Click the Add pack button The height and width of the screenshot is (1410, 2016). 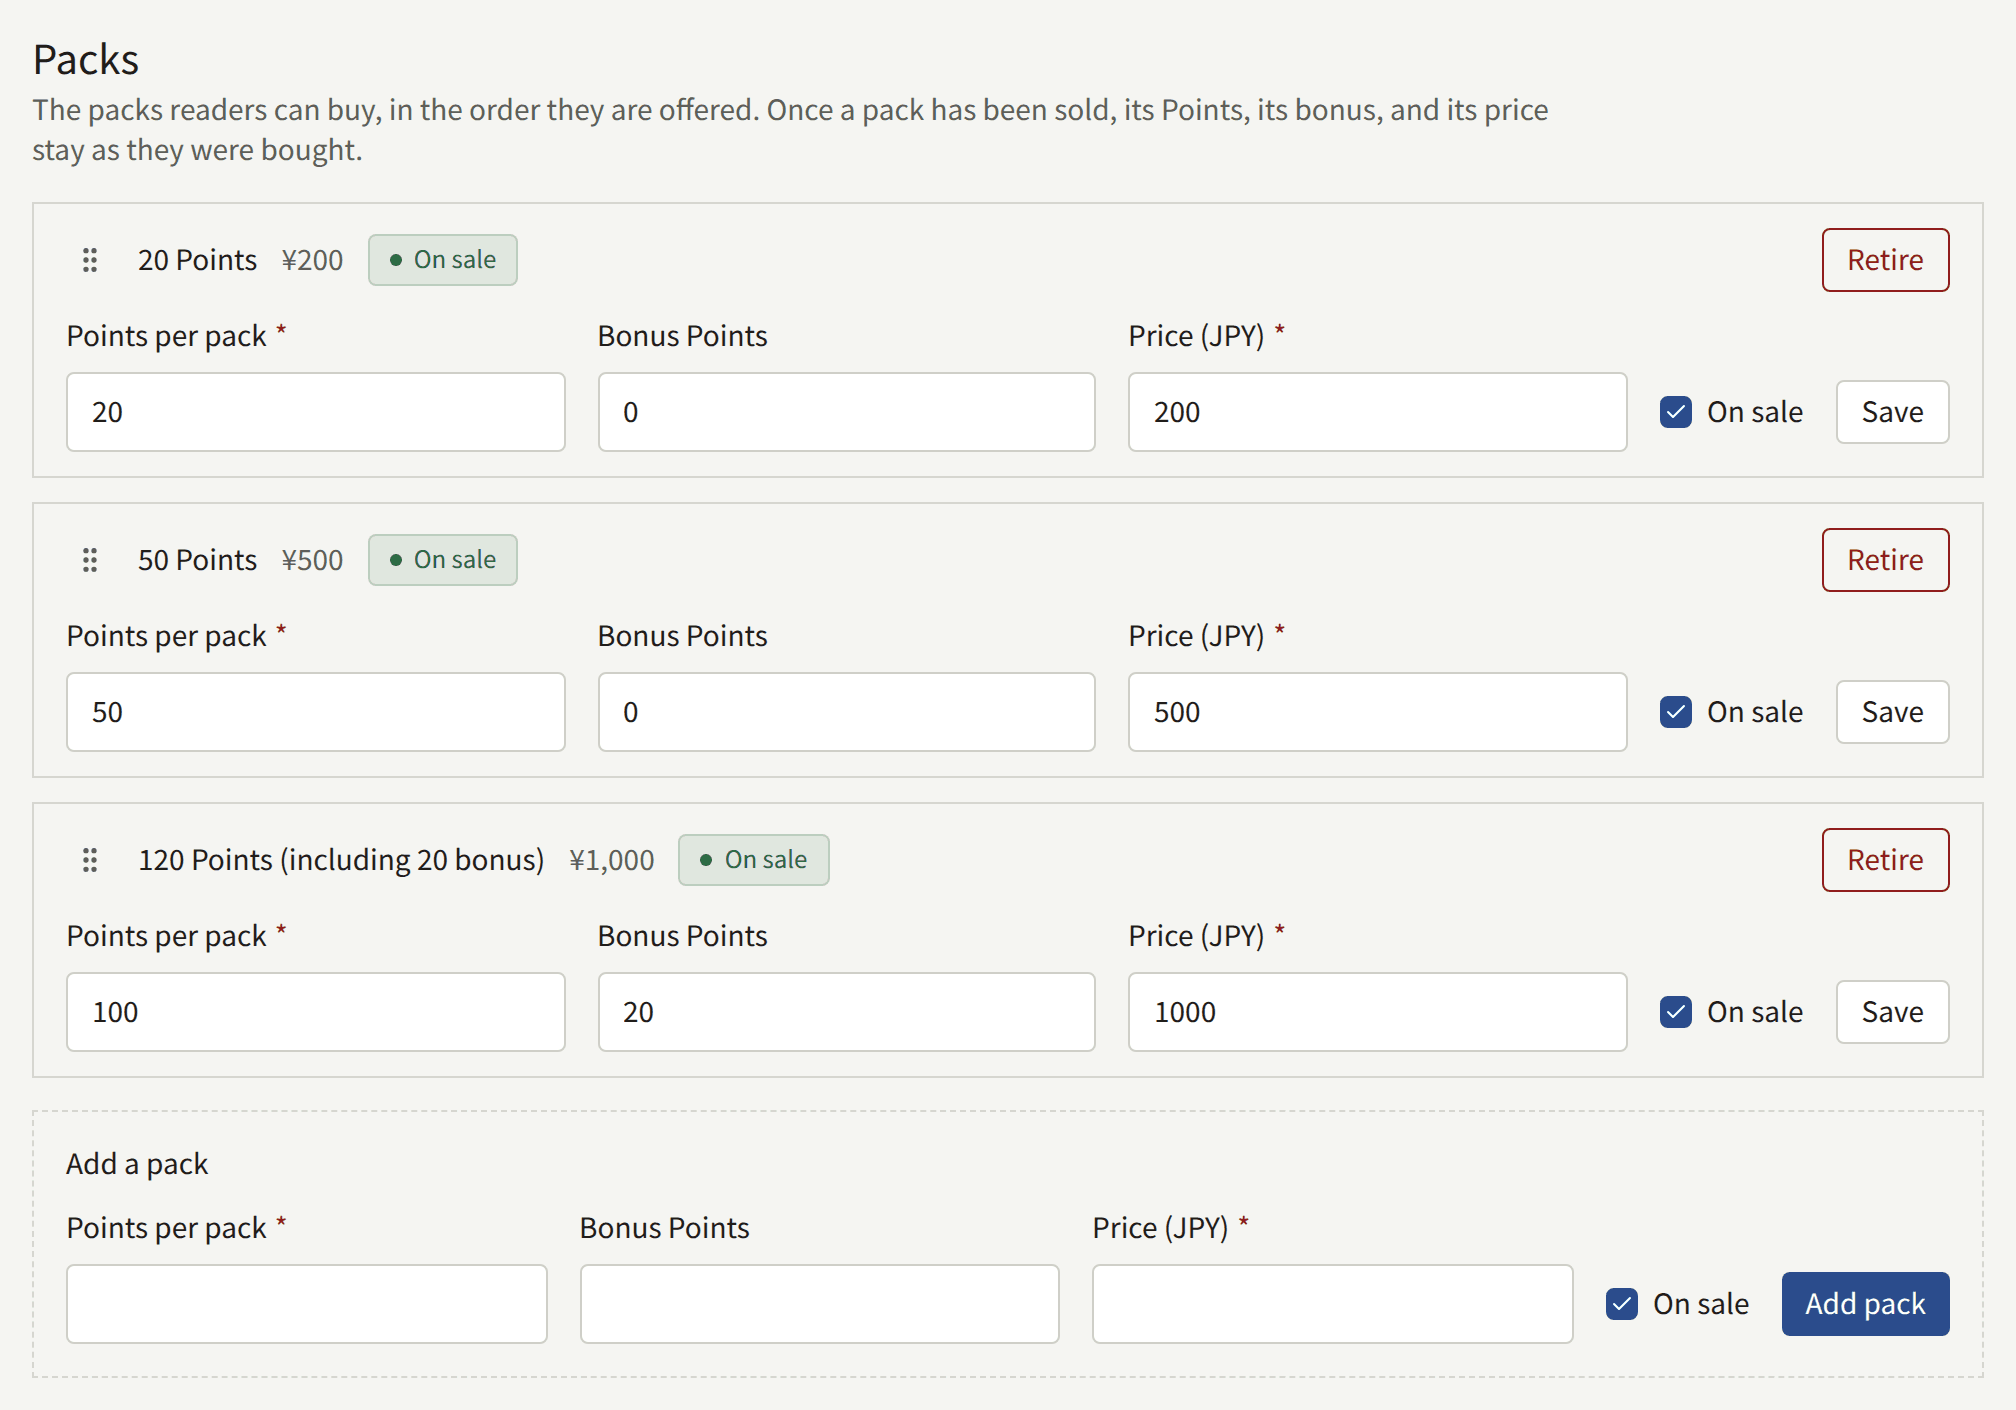[1865, 1304]
